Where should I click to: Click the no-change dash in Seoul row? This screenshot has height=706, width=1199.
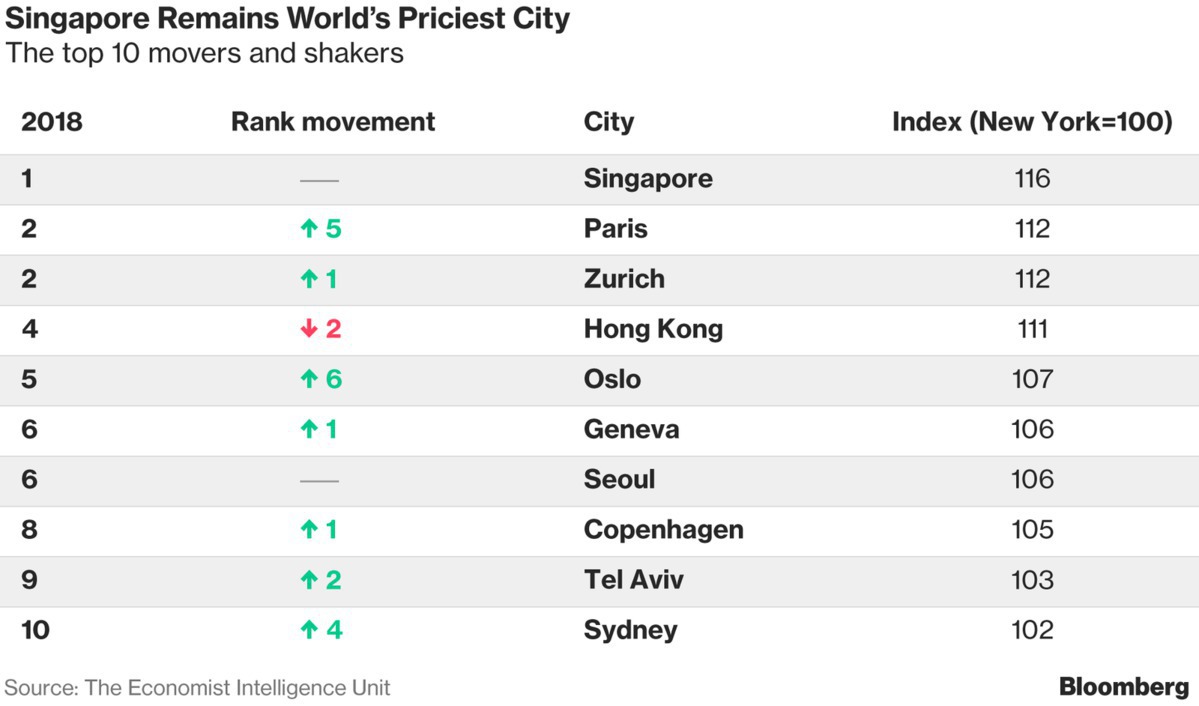320,481
